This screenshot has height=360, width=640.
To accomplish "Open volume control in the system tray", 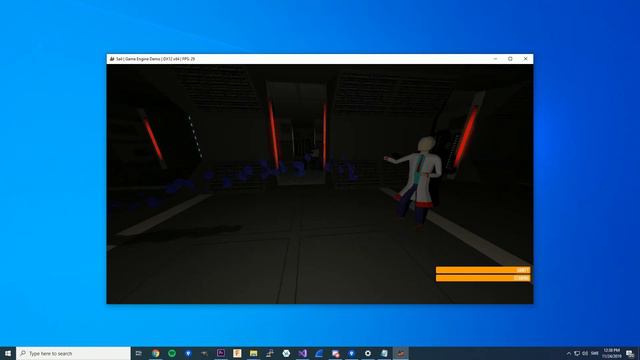I will point(585,353).
